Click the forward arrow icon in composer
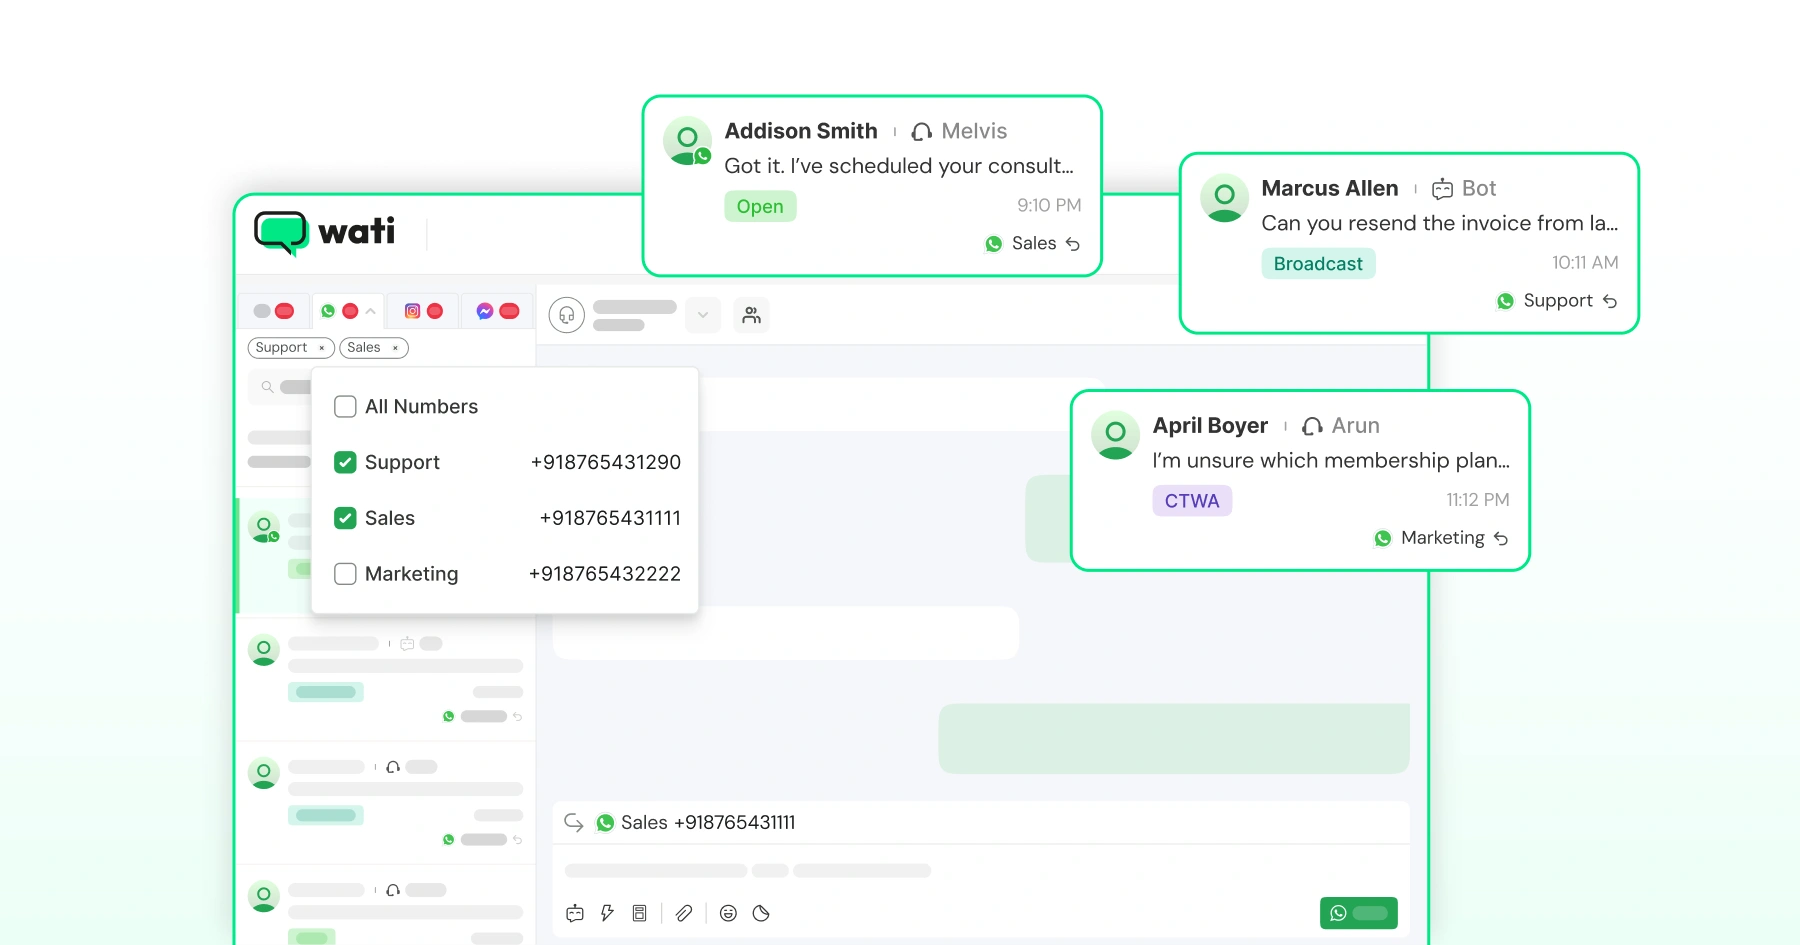 pos(574,822)
